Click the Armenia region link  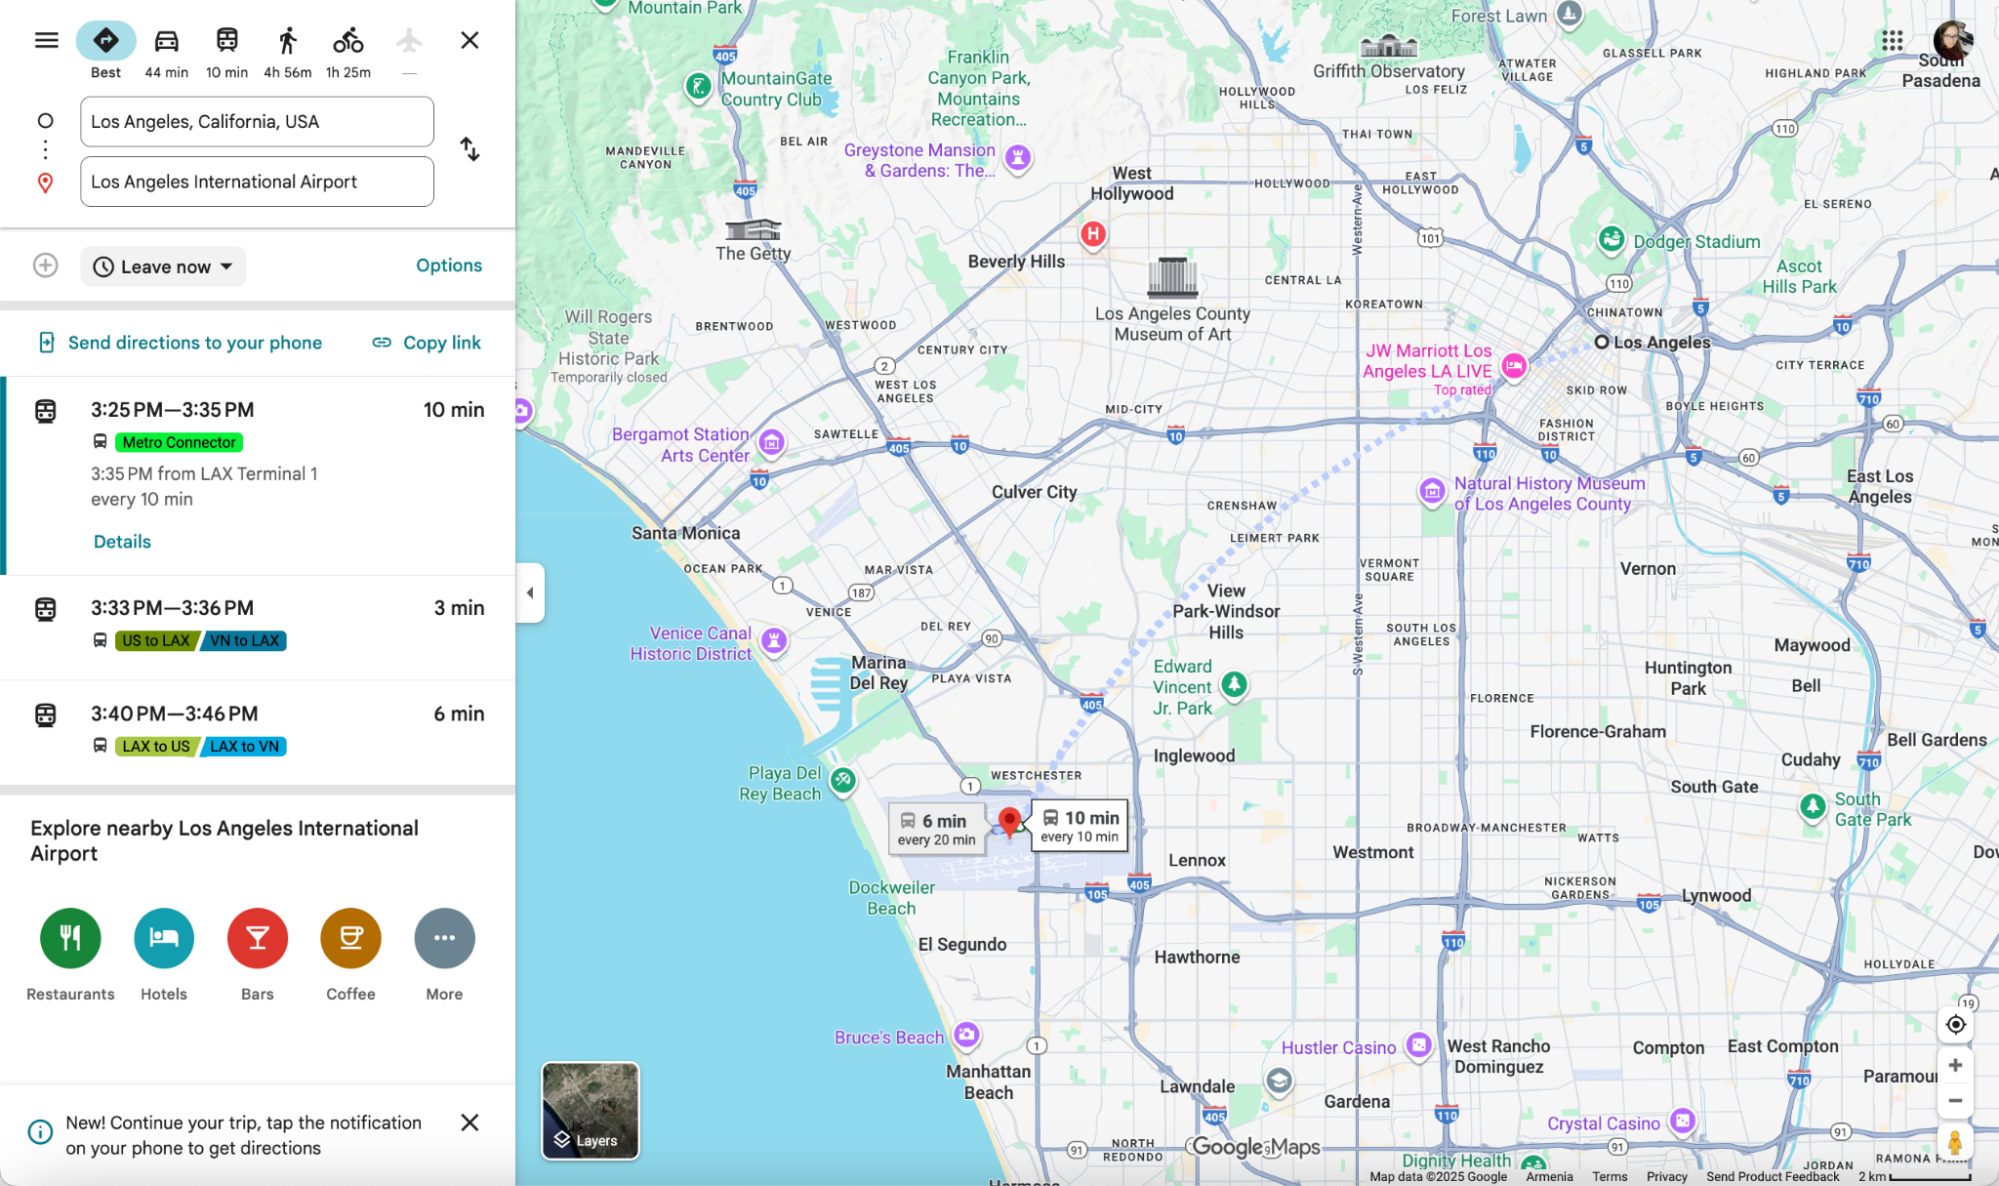pyautogui.click(x=1549, y=1176)
